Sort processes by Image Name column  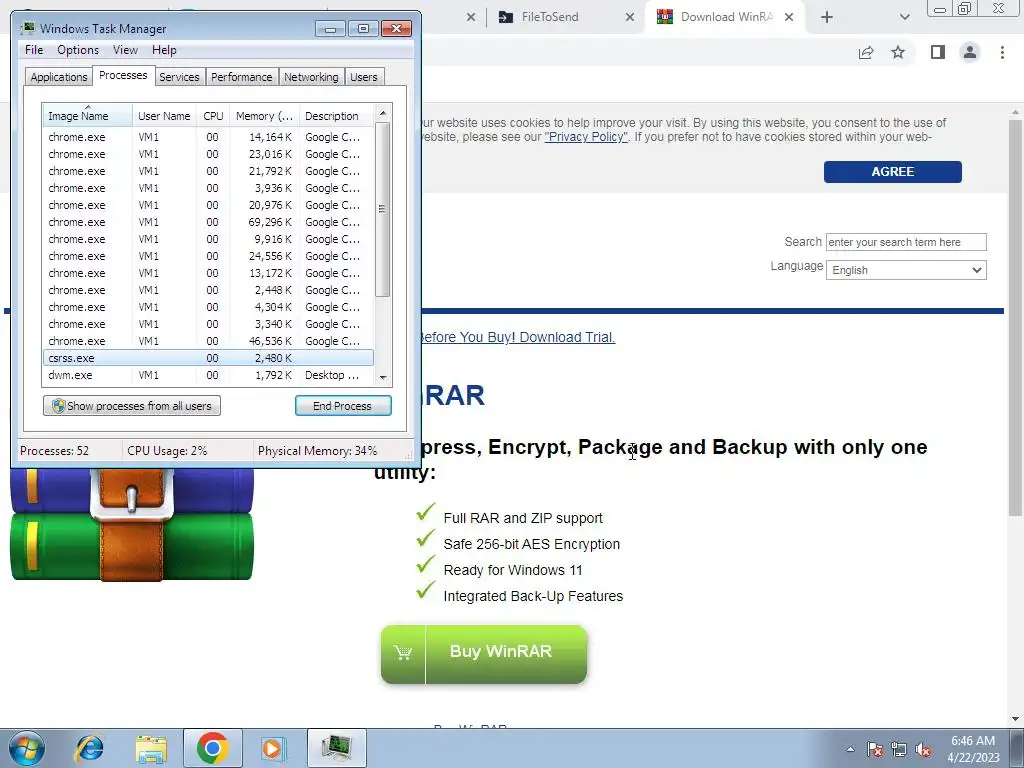coord(88,116)
